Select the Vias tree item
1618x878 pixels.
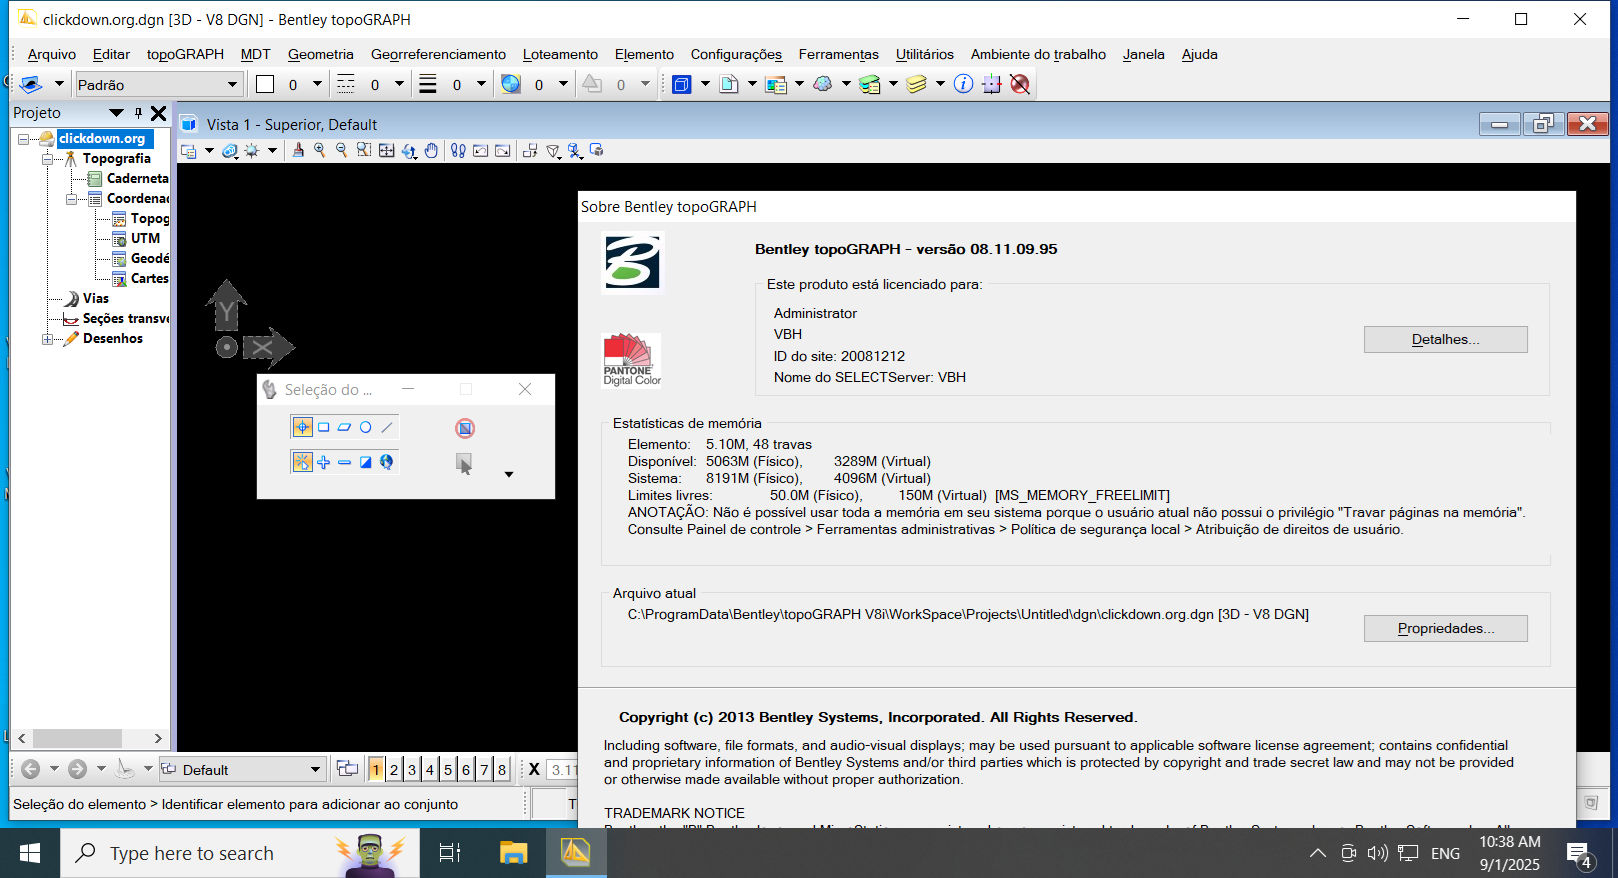96,299
